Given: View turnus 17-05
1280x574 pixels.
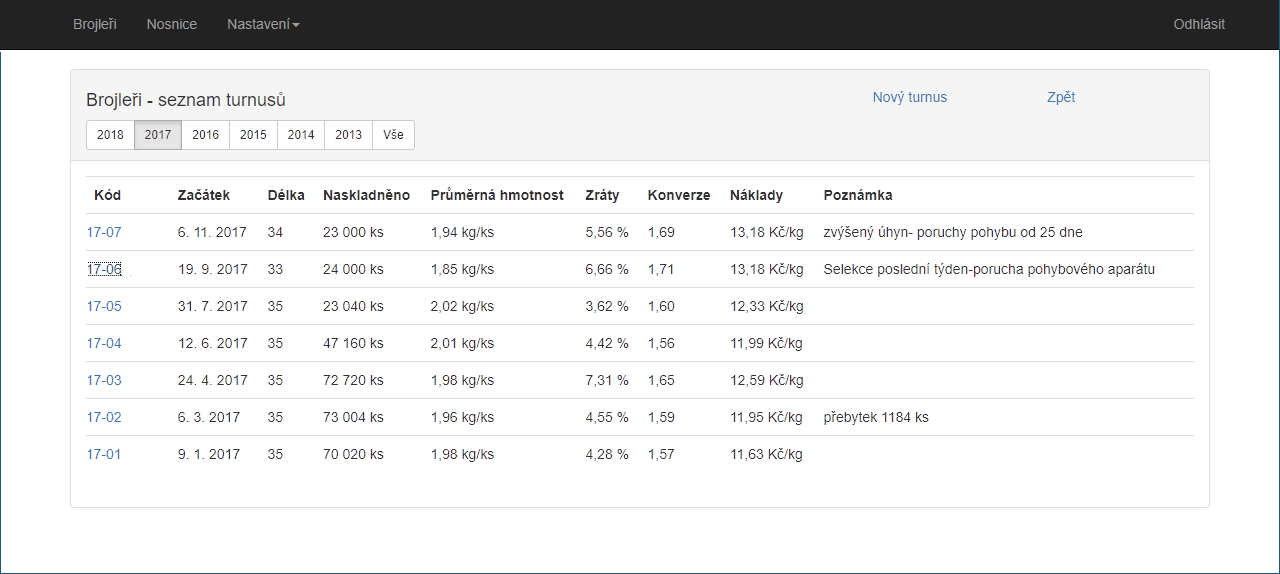Looking at the screenshot, I should coord(104,306).
